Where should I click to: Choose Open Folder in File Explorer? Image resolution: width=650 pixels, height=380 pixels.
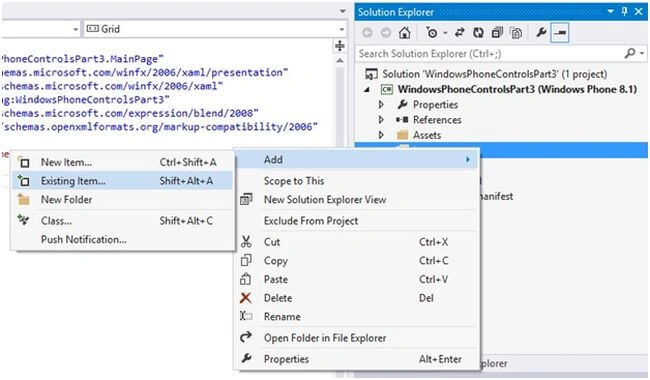click(x=357, y=338)
